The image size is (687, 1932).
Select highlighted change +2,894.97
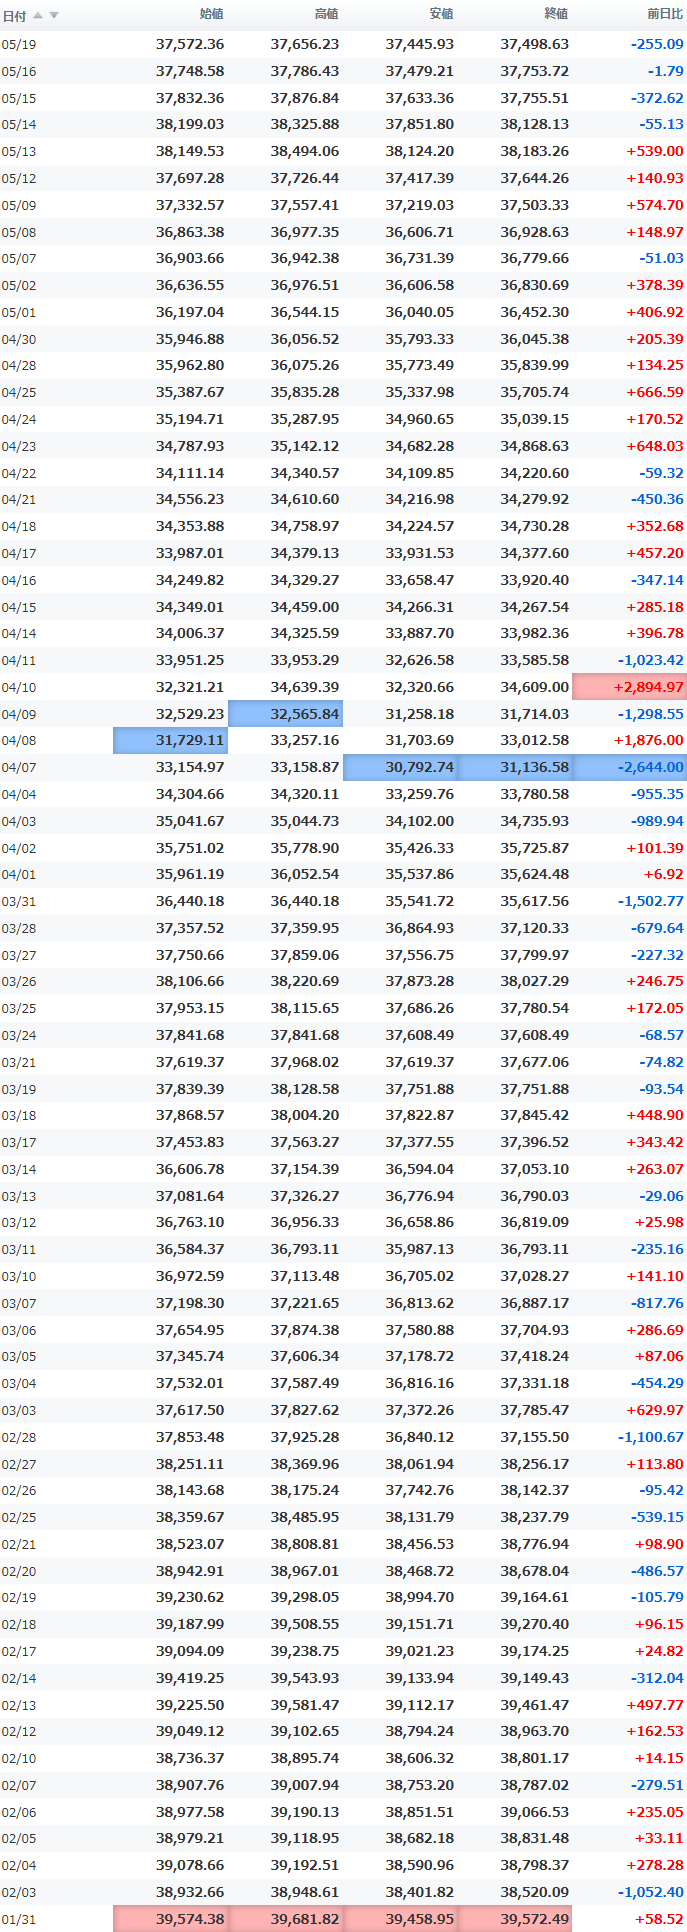pos(629,687)
